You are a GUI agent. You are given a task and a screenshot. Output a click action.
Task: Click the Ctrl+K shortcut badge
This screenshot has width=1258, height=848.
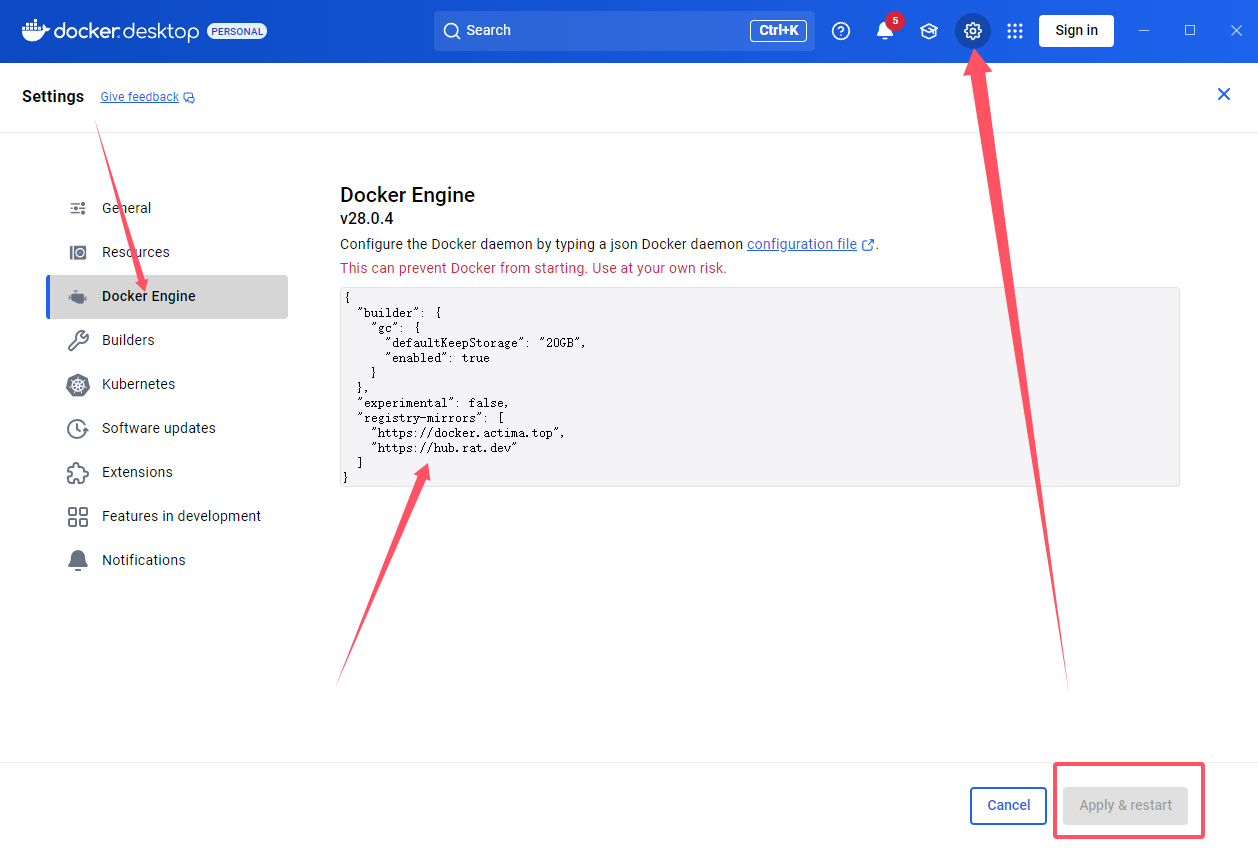(778, 31)
